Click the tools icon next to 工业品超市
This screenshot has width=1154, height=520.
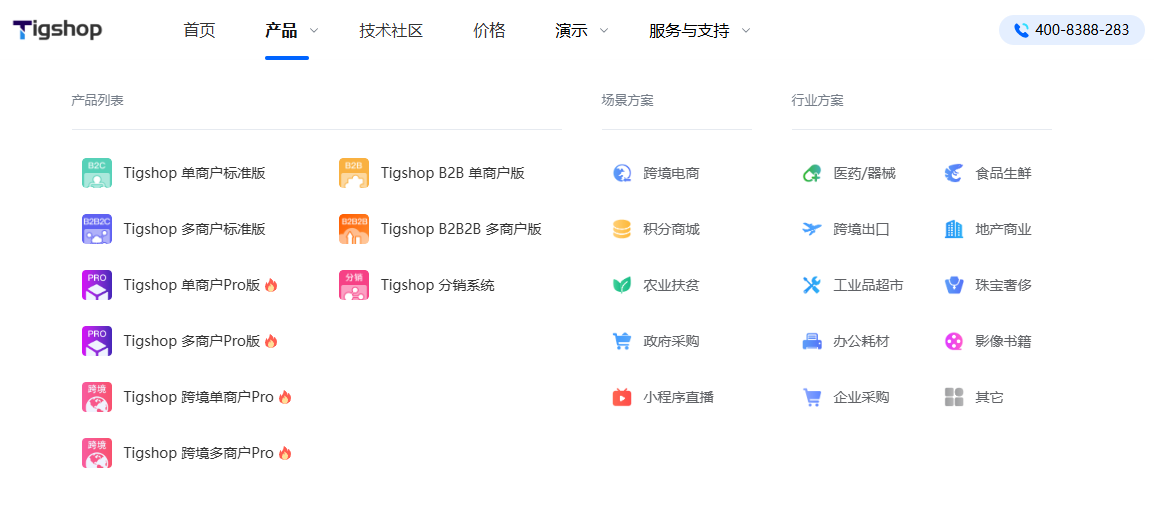[812, 285]
